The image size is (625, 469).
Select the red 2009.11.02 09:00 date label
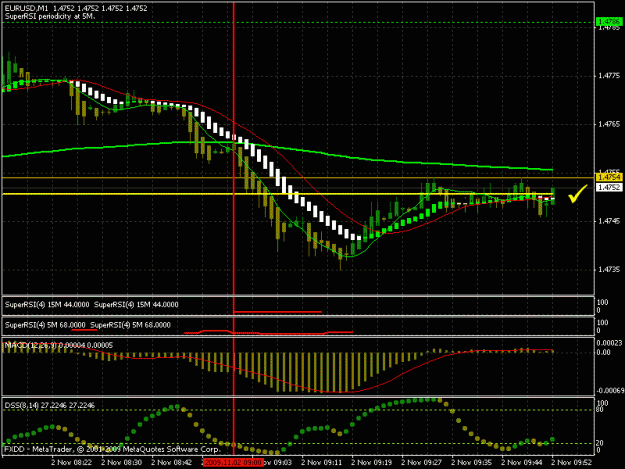click(233, 462)
